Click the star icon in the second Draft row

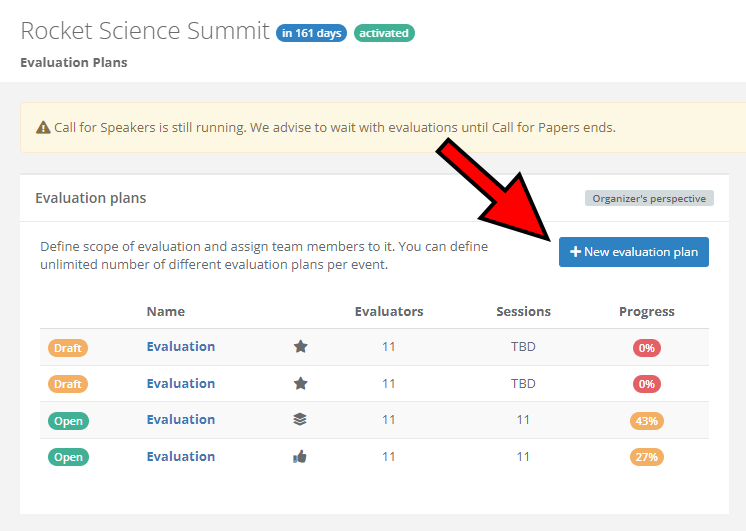pyautogui.click(x=300, y=384)
